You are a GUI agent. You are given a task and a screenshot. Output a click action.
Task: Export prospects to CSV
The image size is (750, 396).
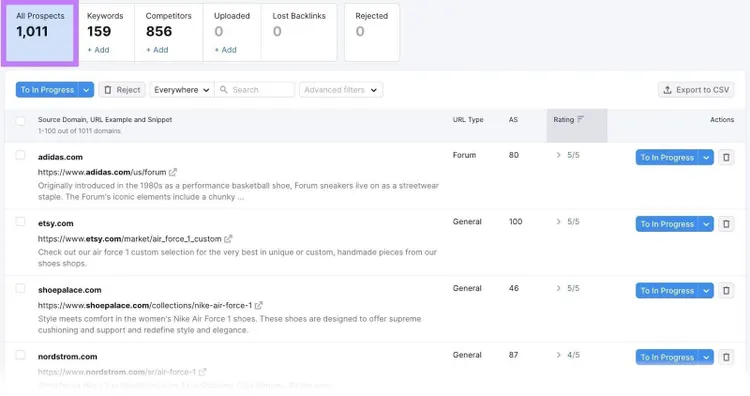pos(696,90)
